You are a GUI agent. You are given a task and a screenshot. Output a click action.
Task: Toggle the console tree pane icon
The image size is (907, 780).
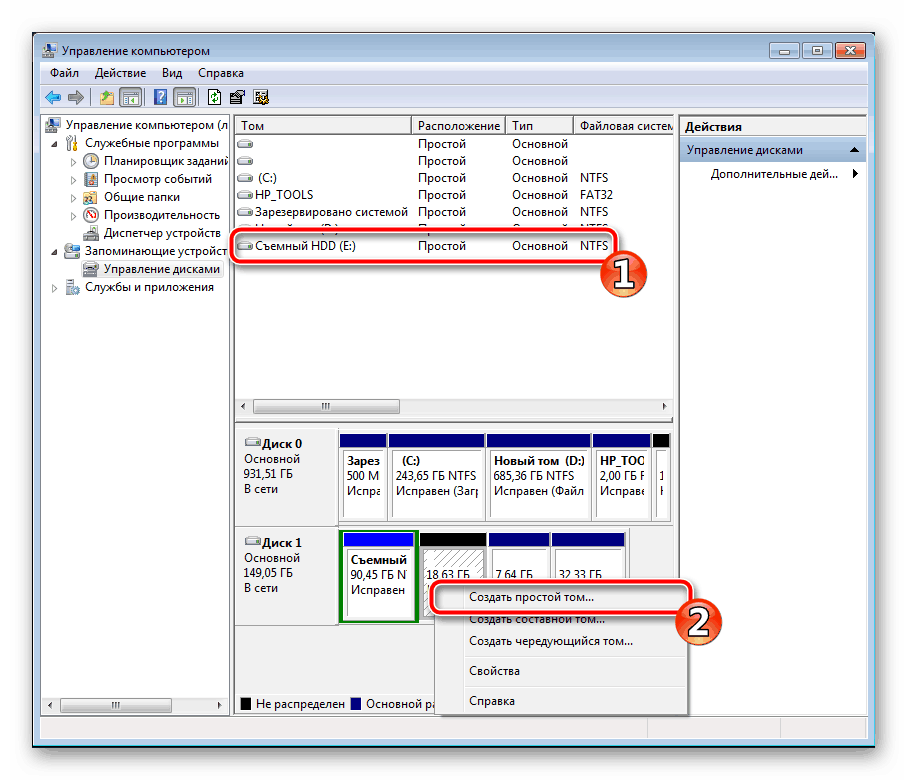point(130,97)
